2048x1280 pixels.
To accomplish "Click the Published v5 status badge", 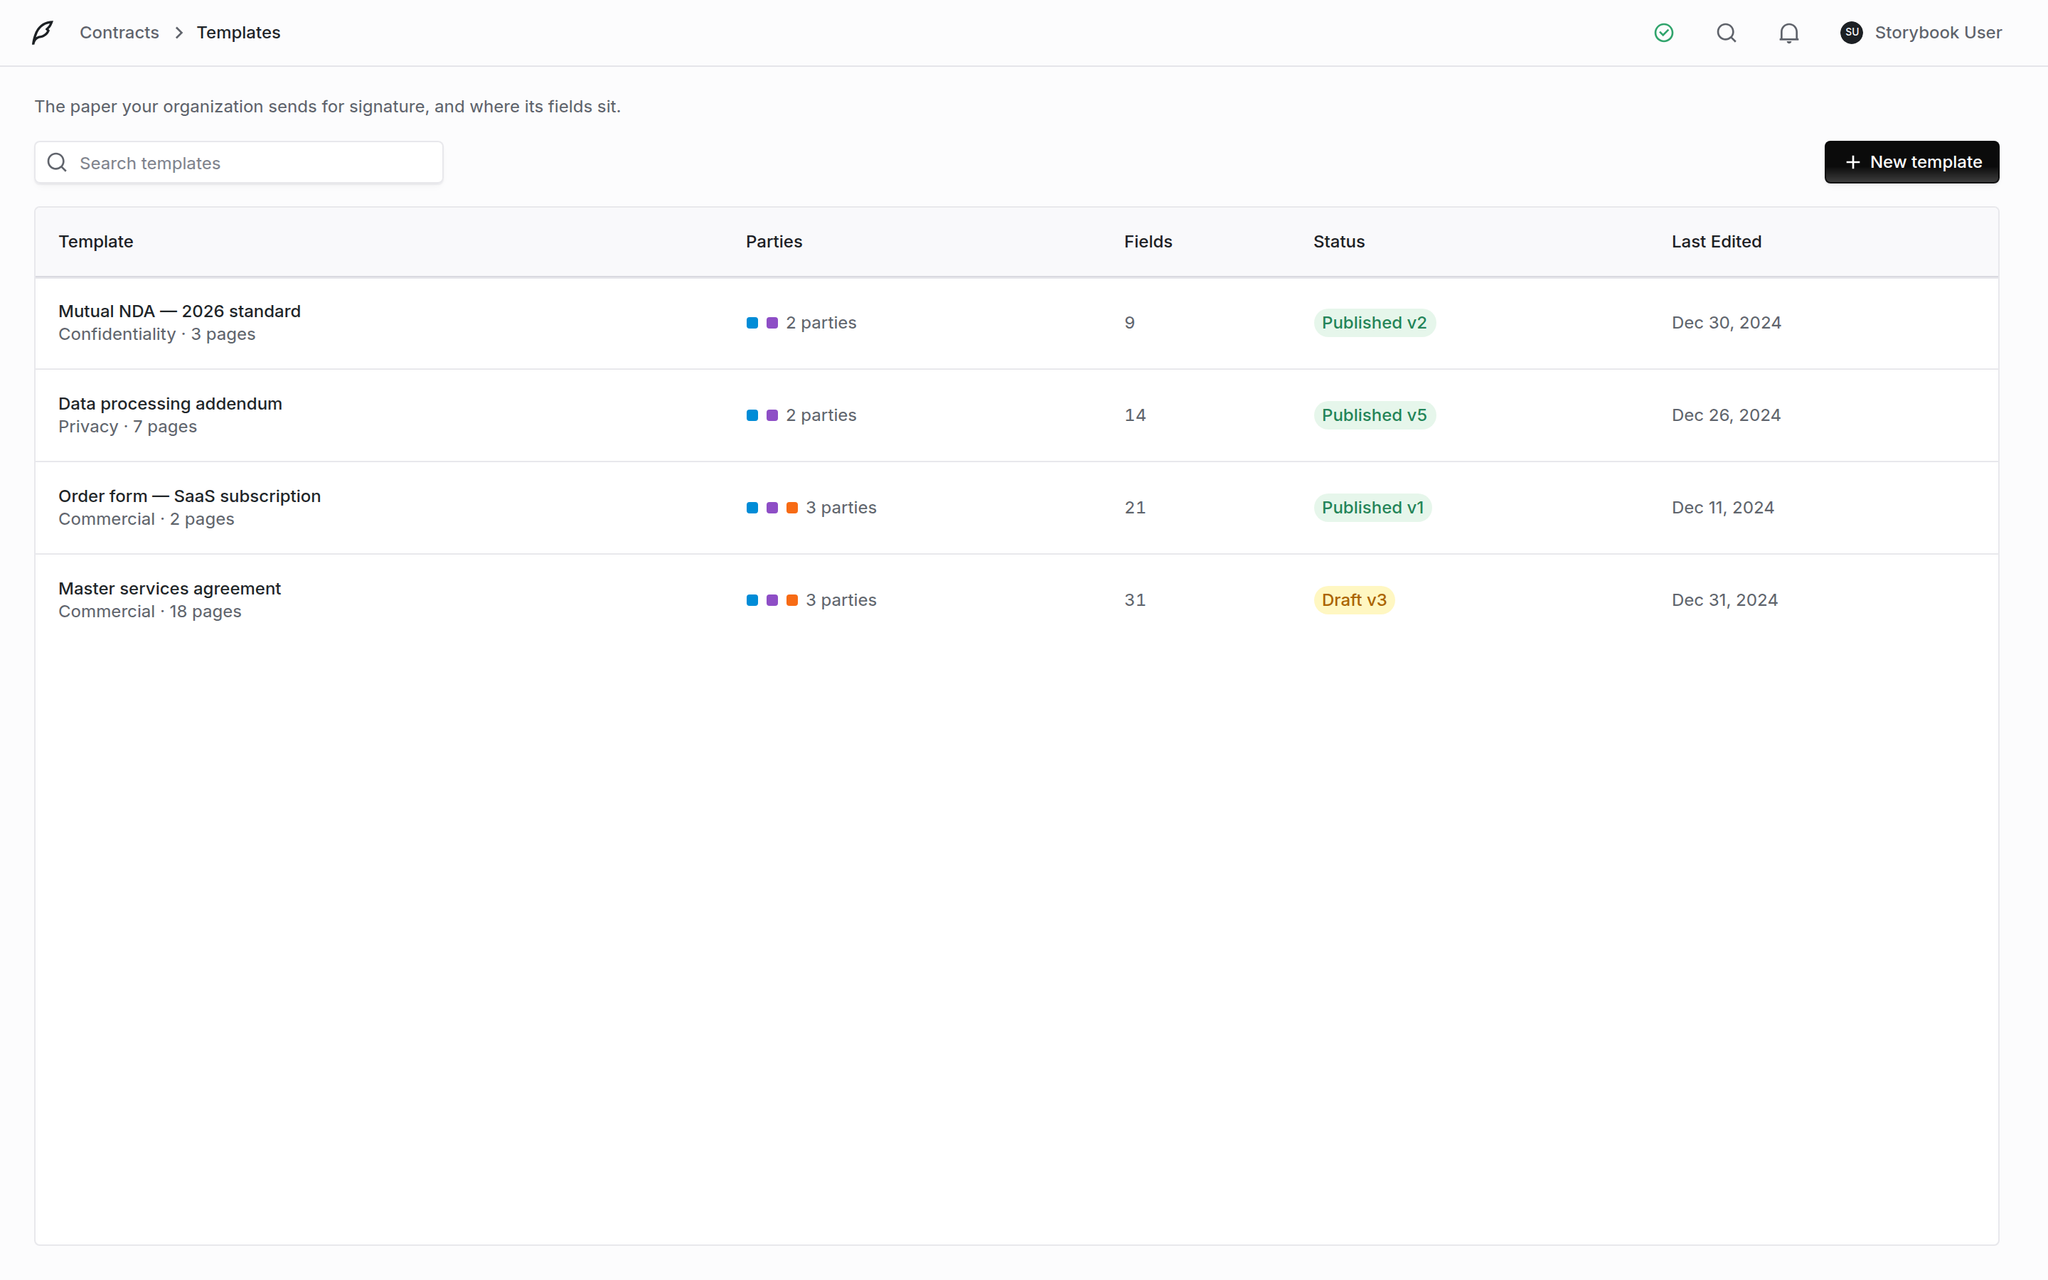I will click(x=1374, y=415).
